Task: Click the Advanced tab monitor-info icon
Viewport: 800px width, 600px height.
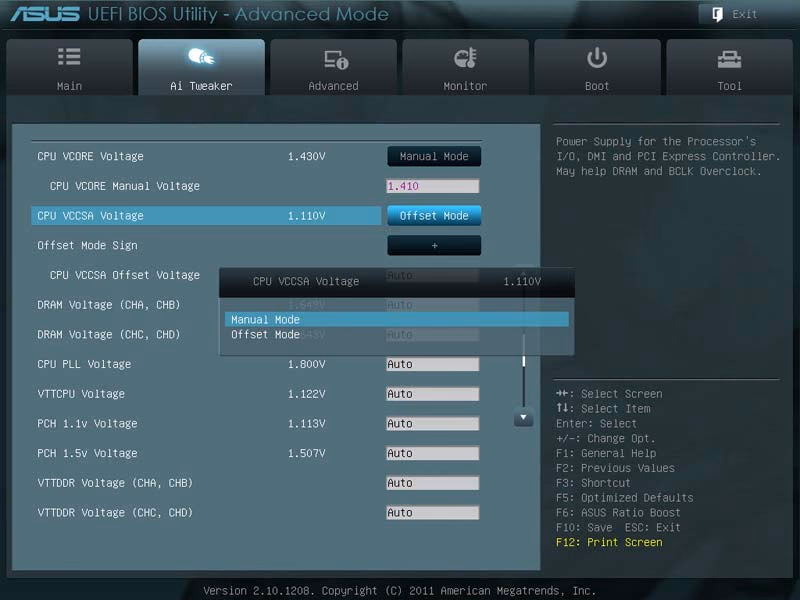Action: [x=336, y=59]
